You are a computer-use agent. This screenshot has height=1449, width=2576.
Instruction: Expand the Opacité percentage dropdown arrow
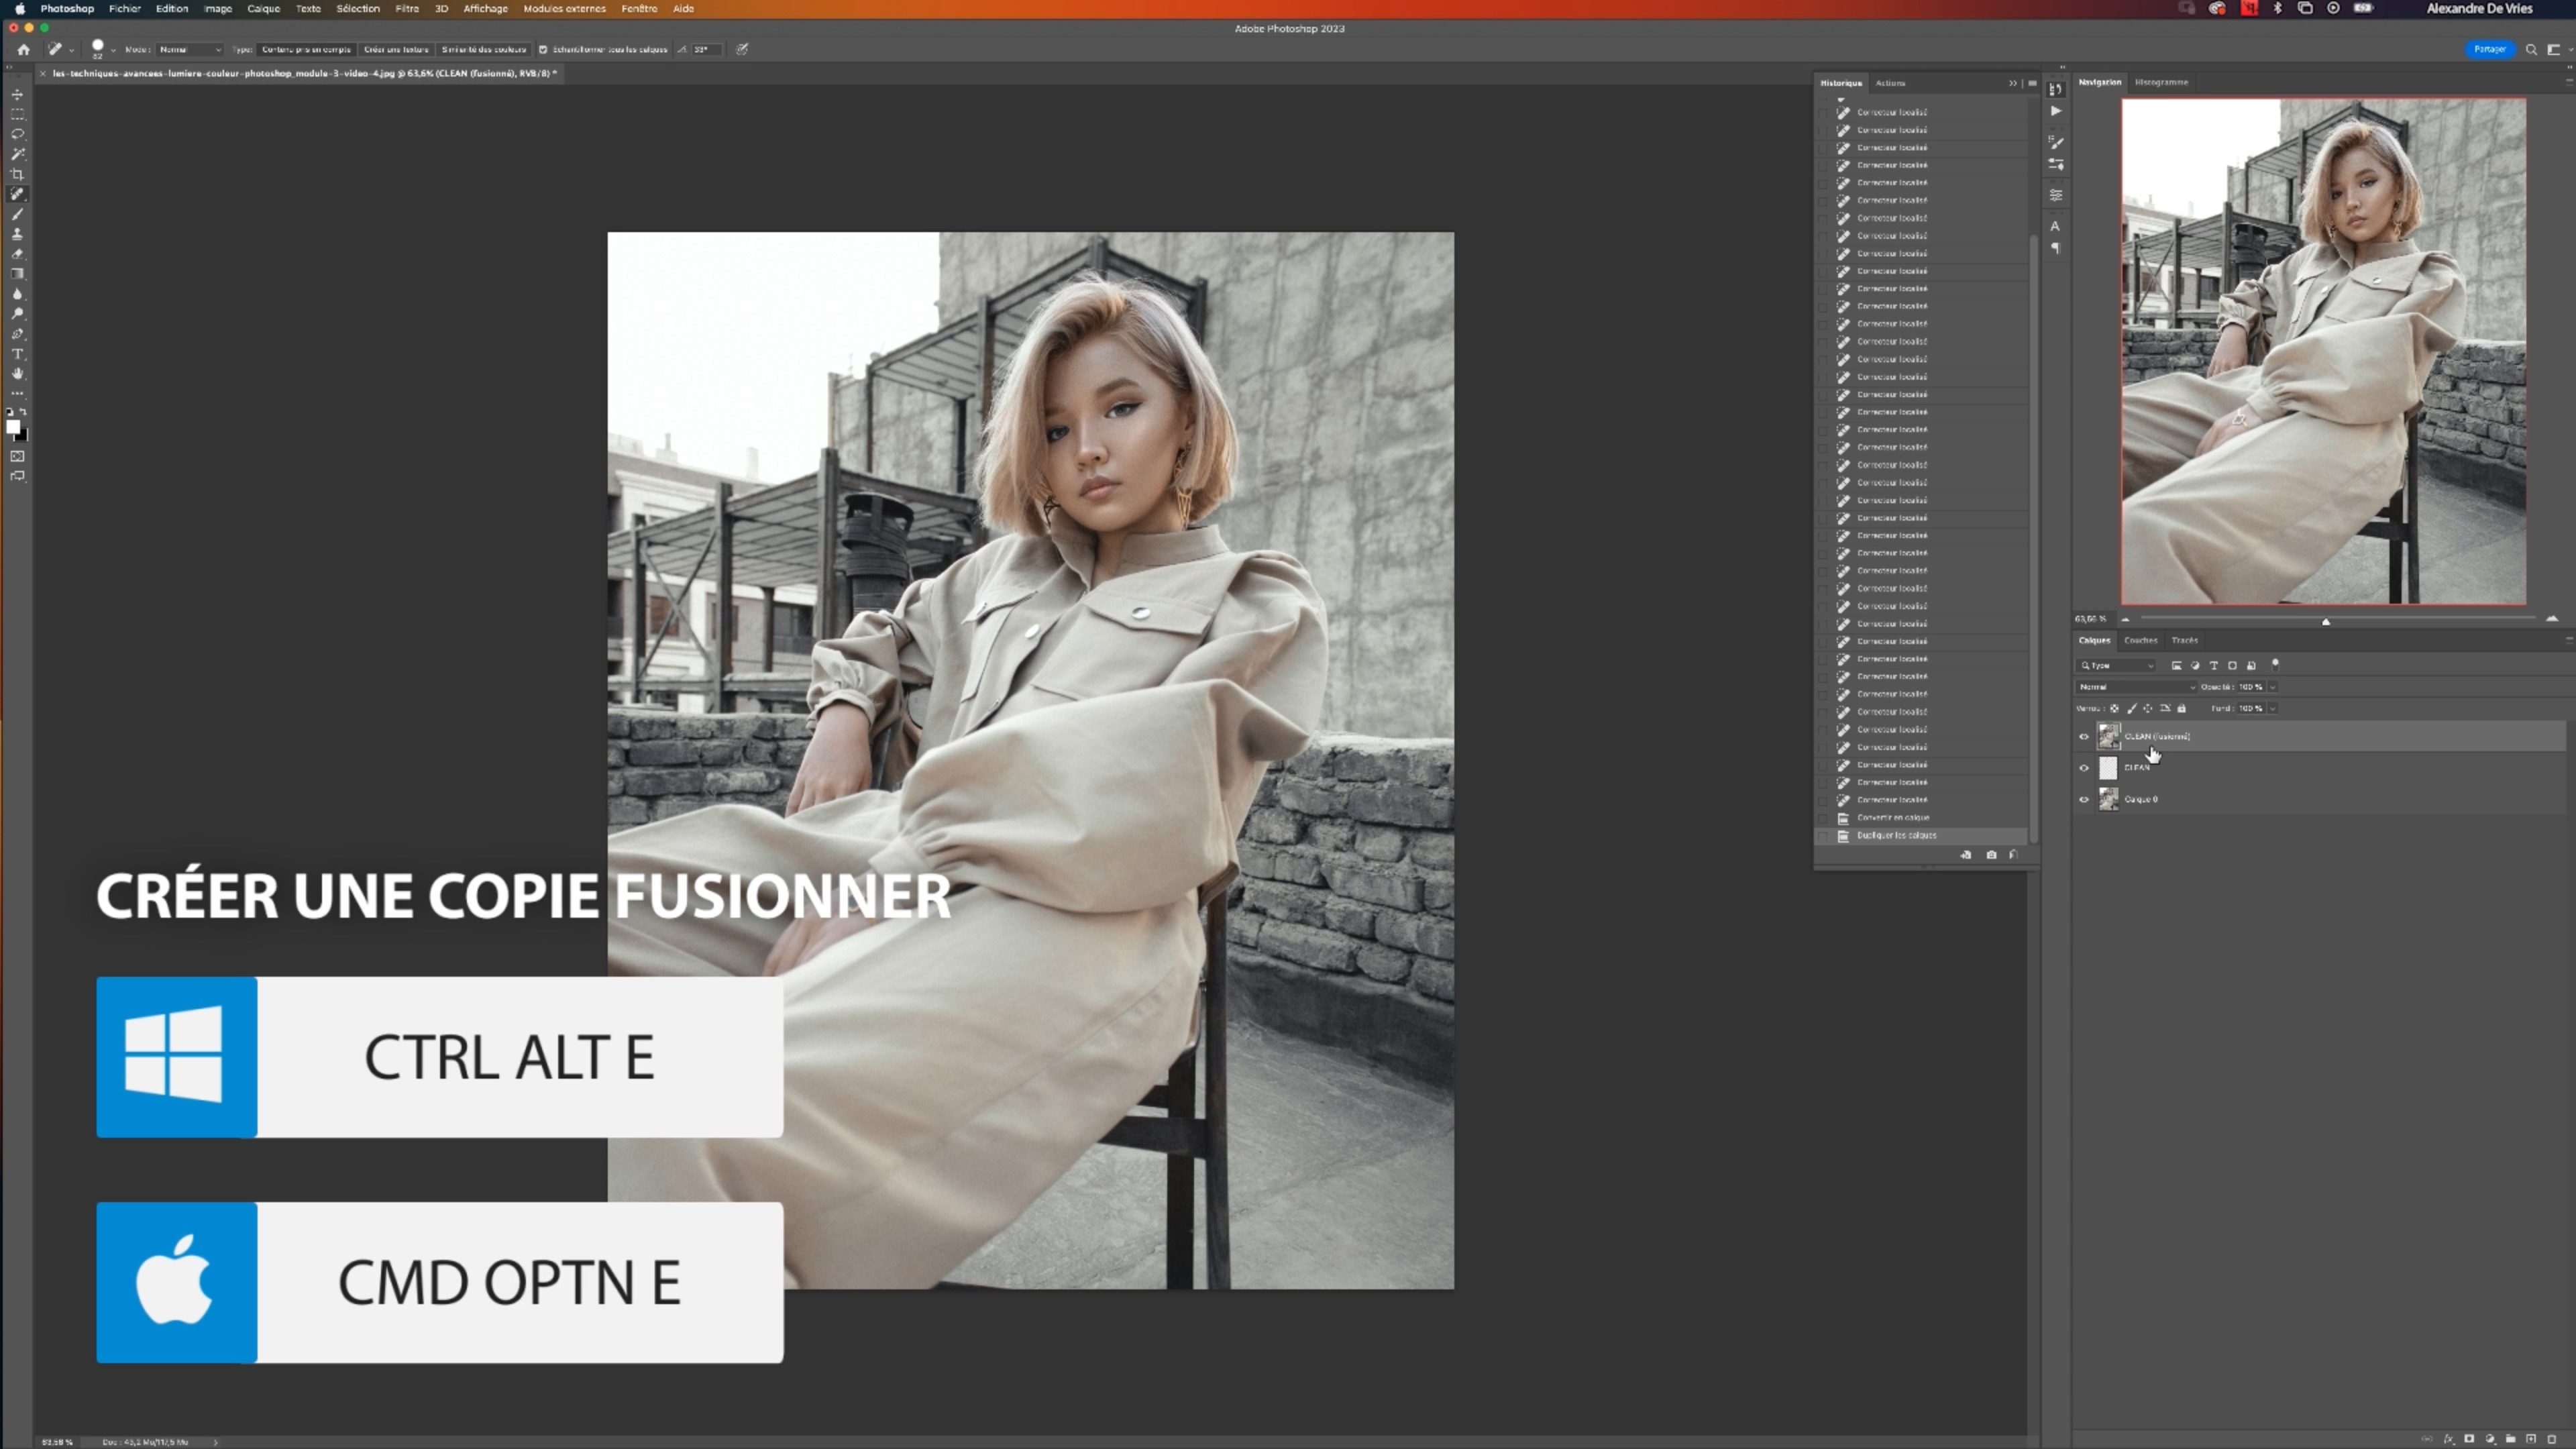pos(2272,687)
